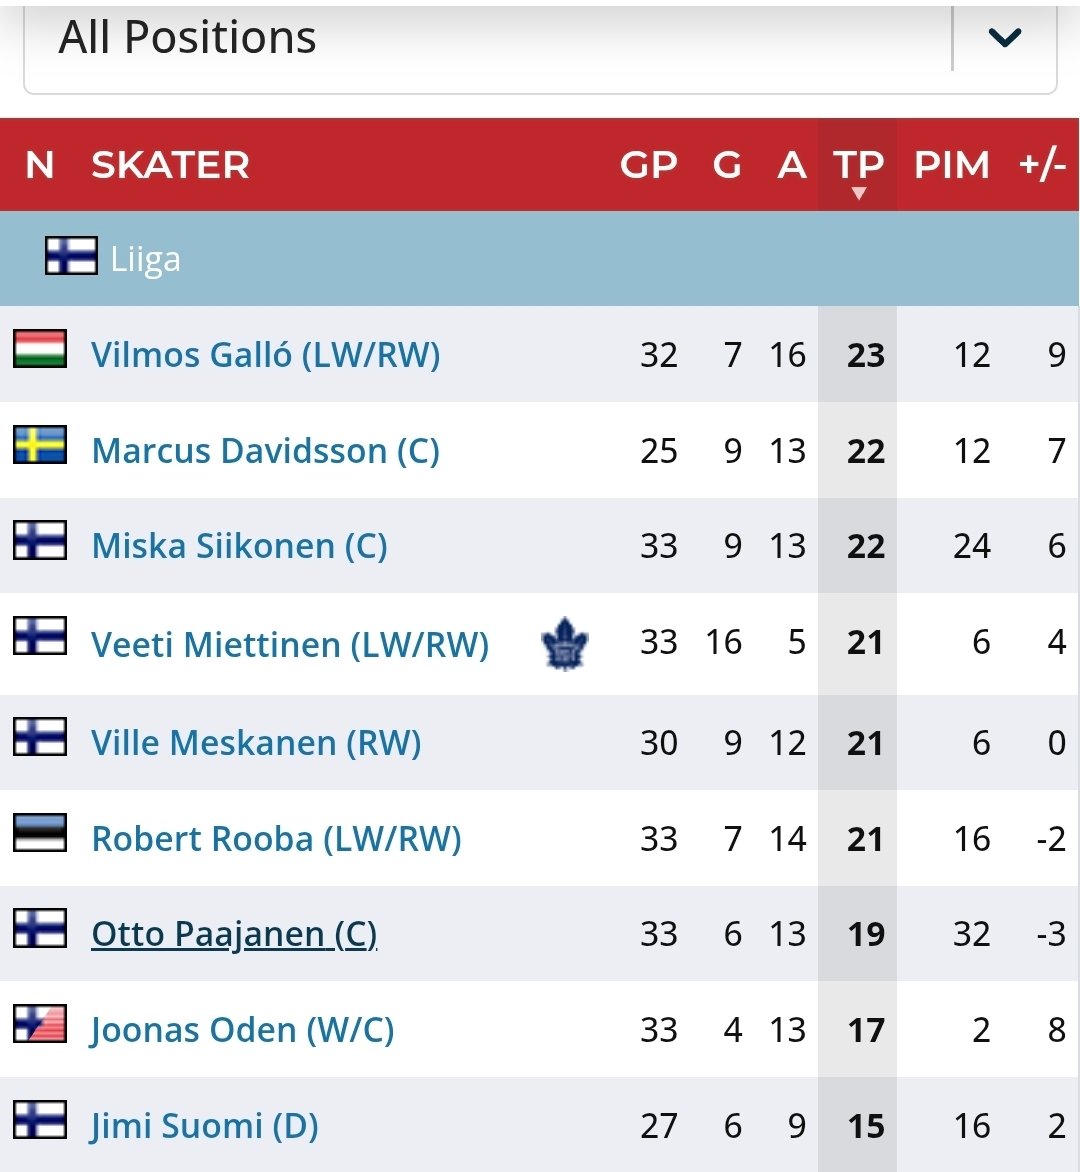Image resolution: width=1080 pixels, height=1172 pixels.
Task: Sort table by TP column
Action: coord(858,166)
